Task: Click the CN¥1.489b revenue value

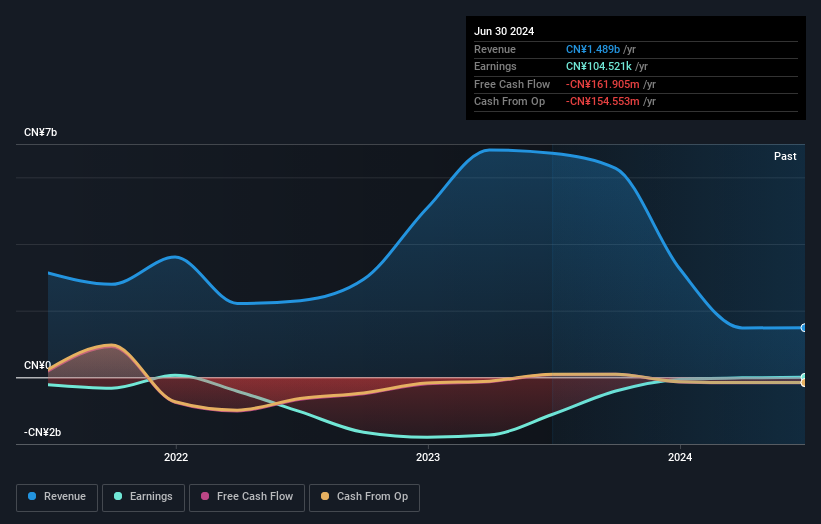Action: (593, 49)
